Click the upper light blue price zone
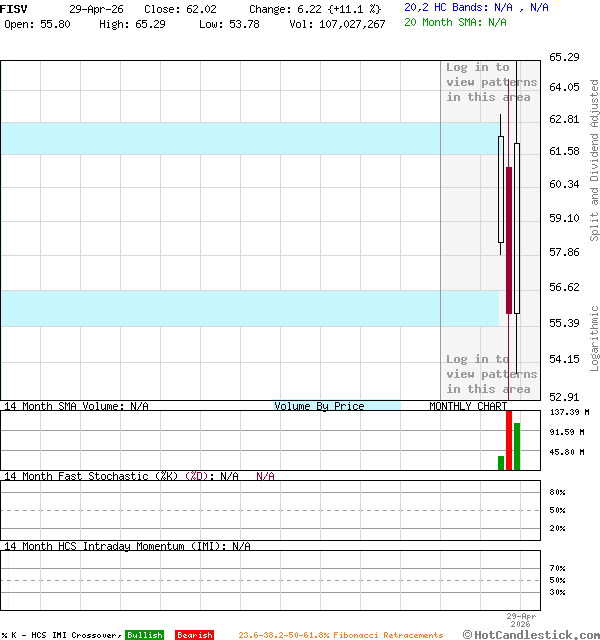Image resolution: width=600 pixels, height=640 pixels. pyautogui.click(x=250, y=138)
